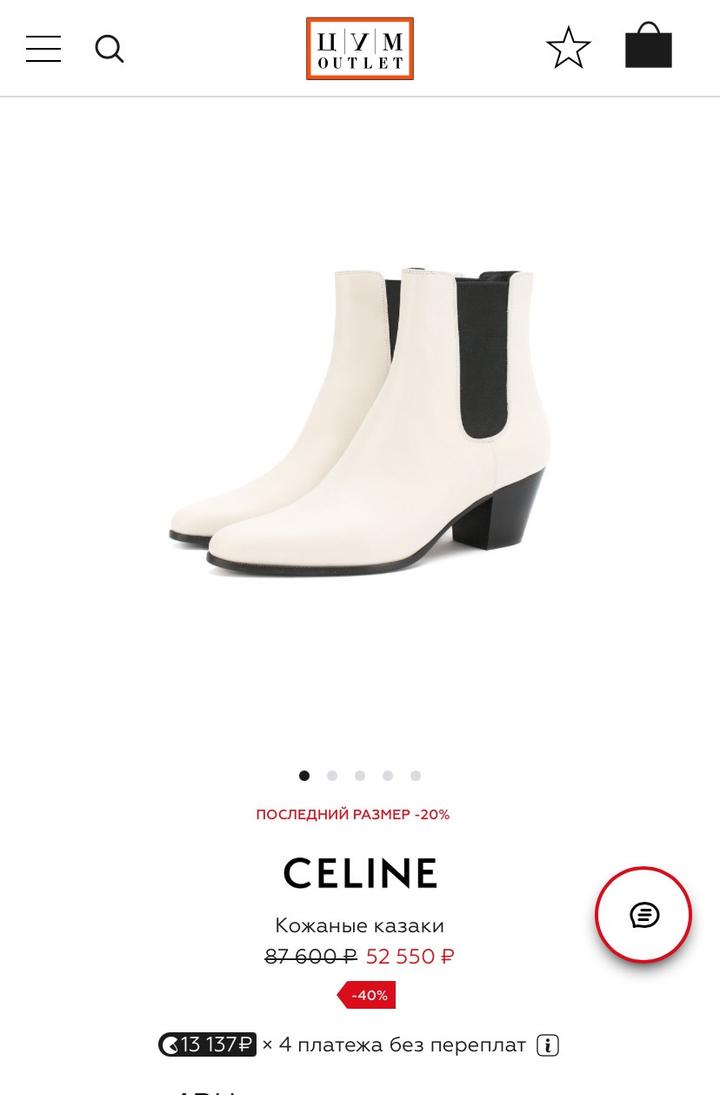720x1095 pixels.
Task: Tap the ПОСЛЕДНИЙ РАЗМЕР -20% label
Action: tap(353, 814)
